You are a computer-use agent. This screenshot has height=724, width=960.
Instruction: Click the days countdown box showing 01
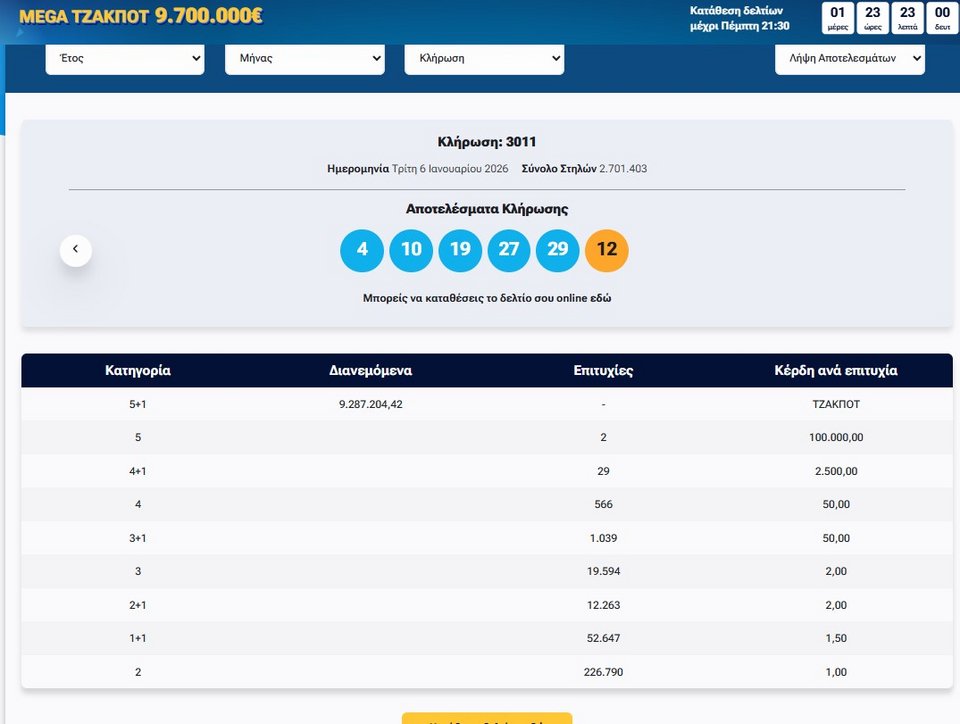pos(838,18)
